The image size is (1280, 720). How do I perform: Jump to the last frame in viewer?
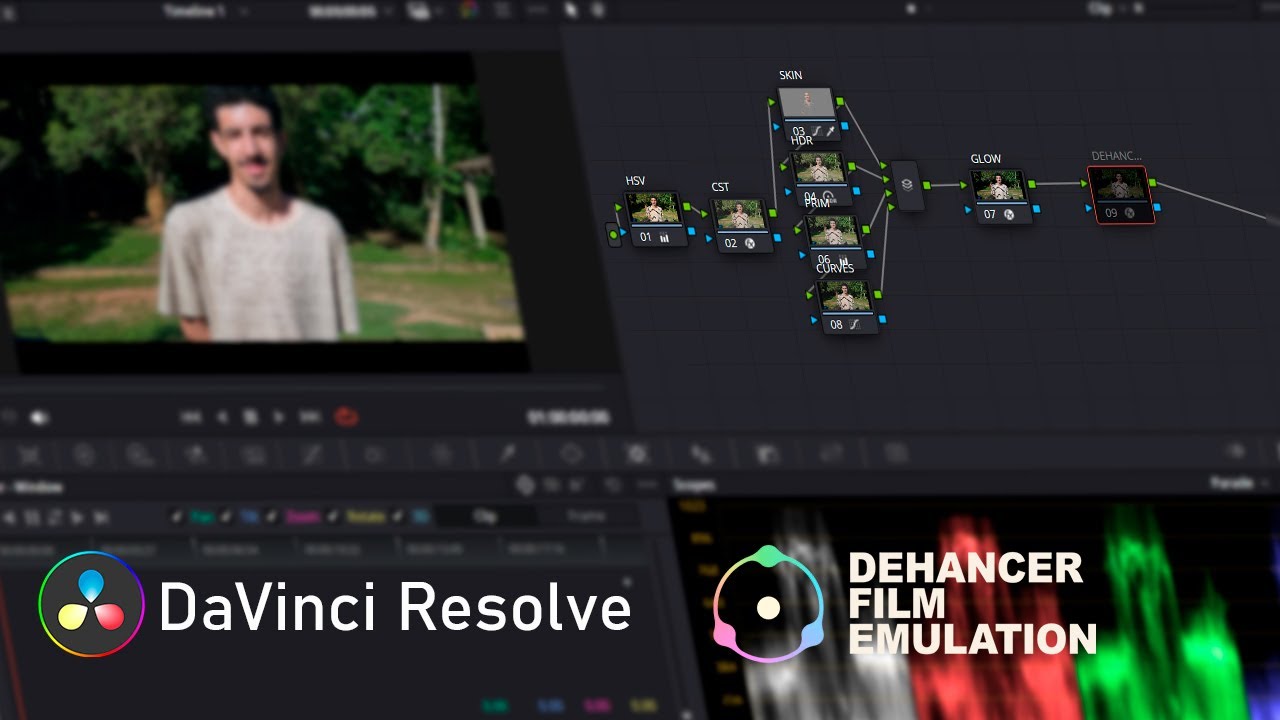[x=310, y=417]
